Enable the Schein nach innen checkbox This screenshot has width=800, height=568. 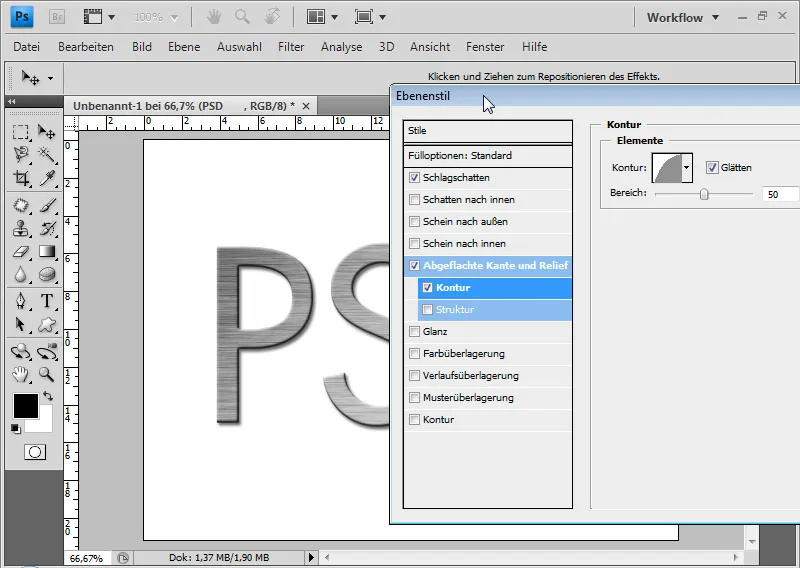(414, 243)
